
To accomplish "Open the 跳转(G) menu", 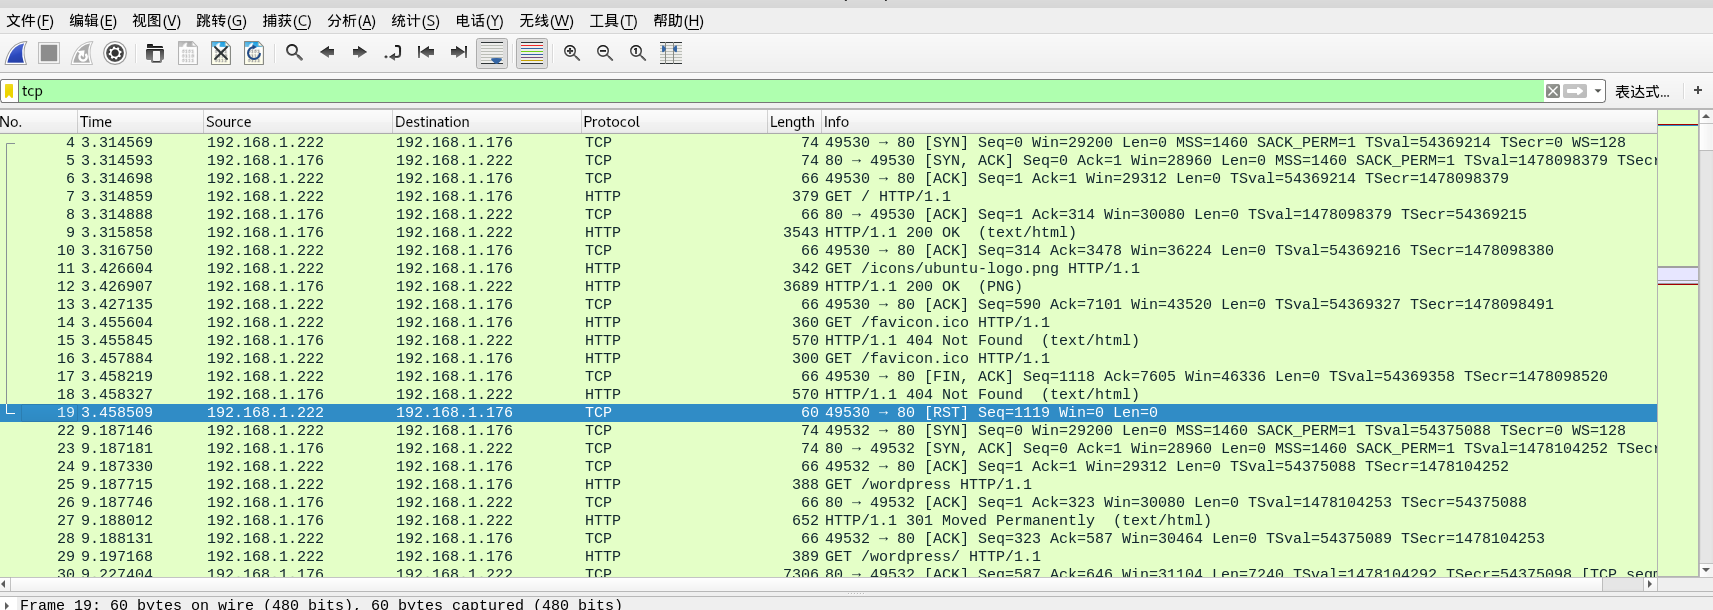I will pos(221,21).
